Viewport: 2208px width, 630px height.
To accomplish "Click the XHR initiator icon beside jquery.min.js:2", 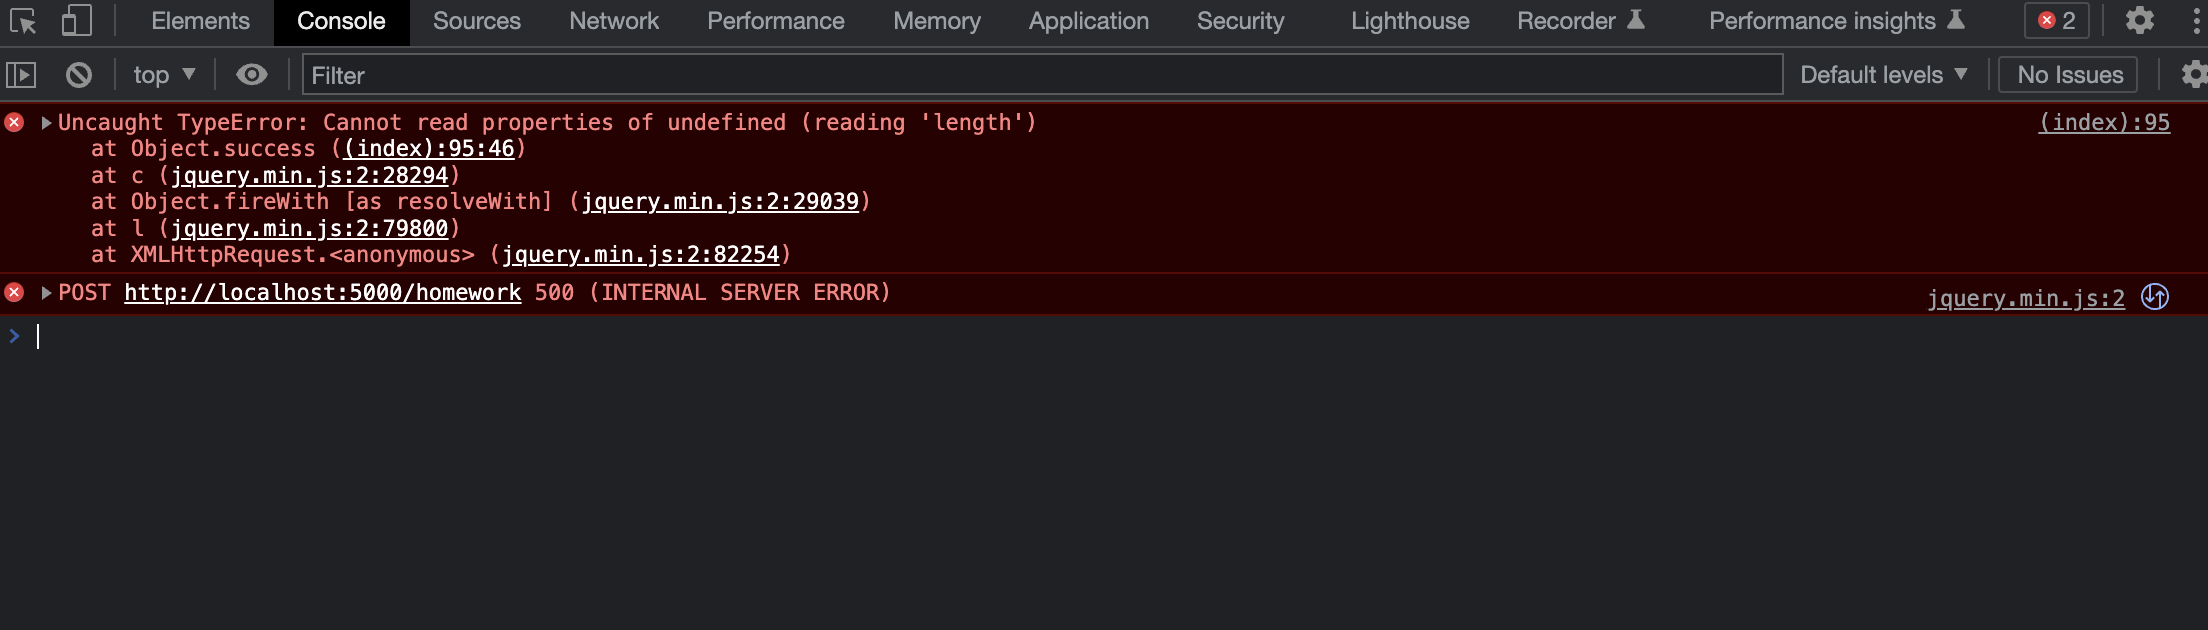I will pyautogui.click(x=2155, y=297).
